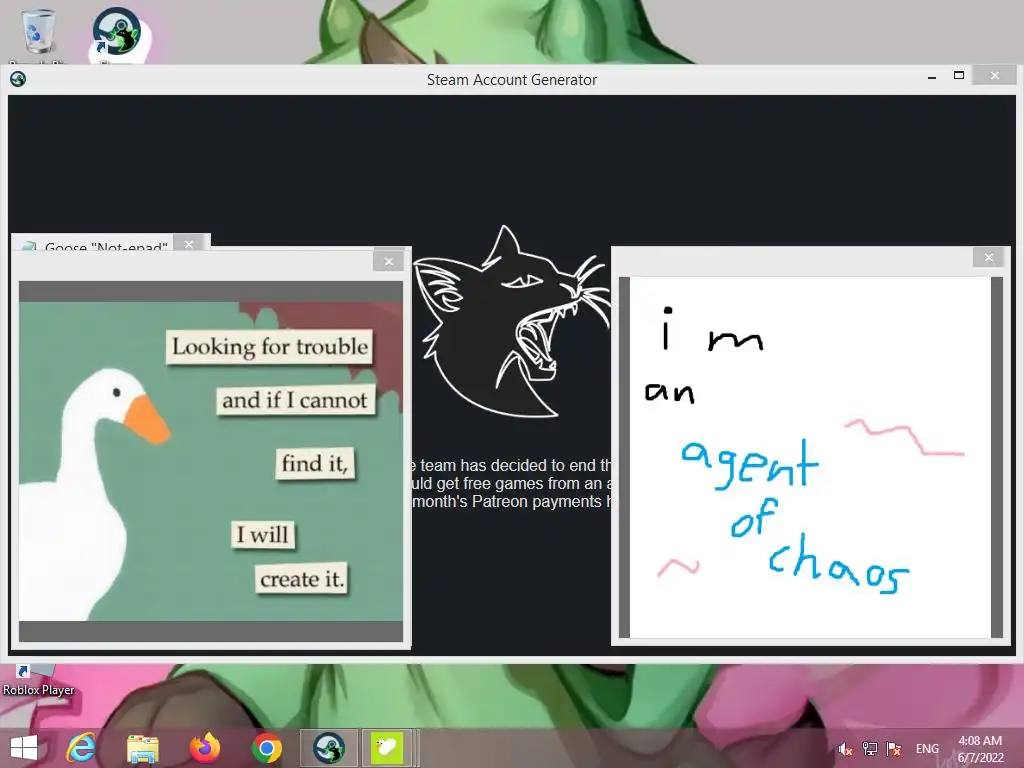Switch to the goose app taskbar item
The height and width of the screenshot is (768, 1024).
point(387,748)
